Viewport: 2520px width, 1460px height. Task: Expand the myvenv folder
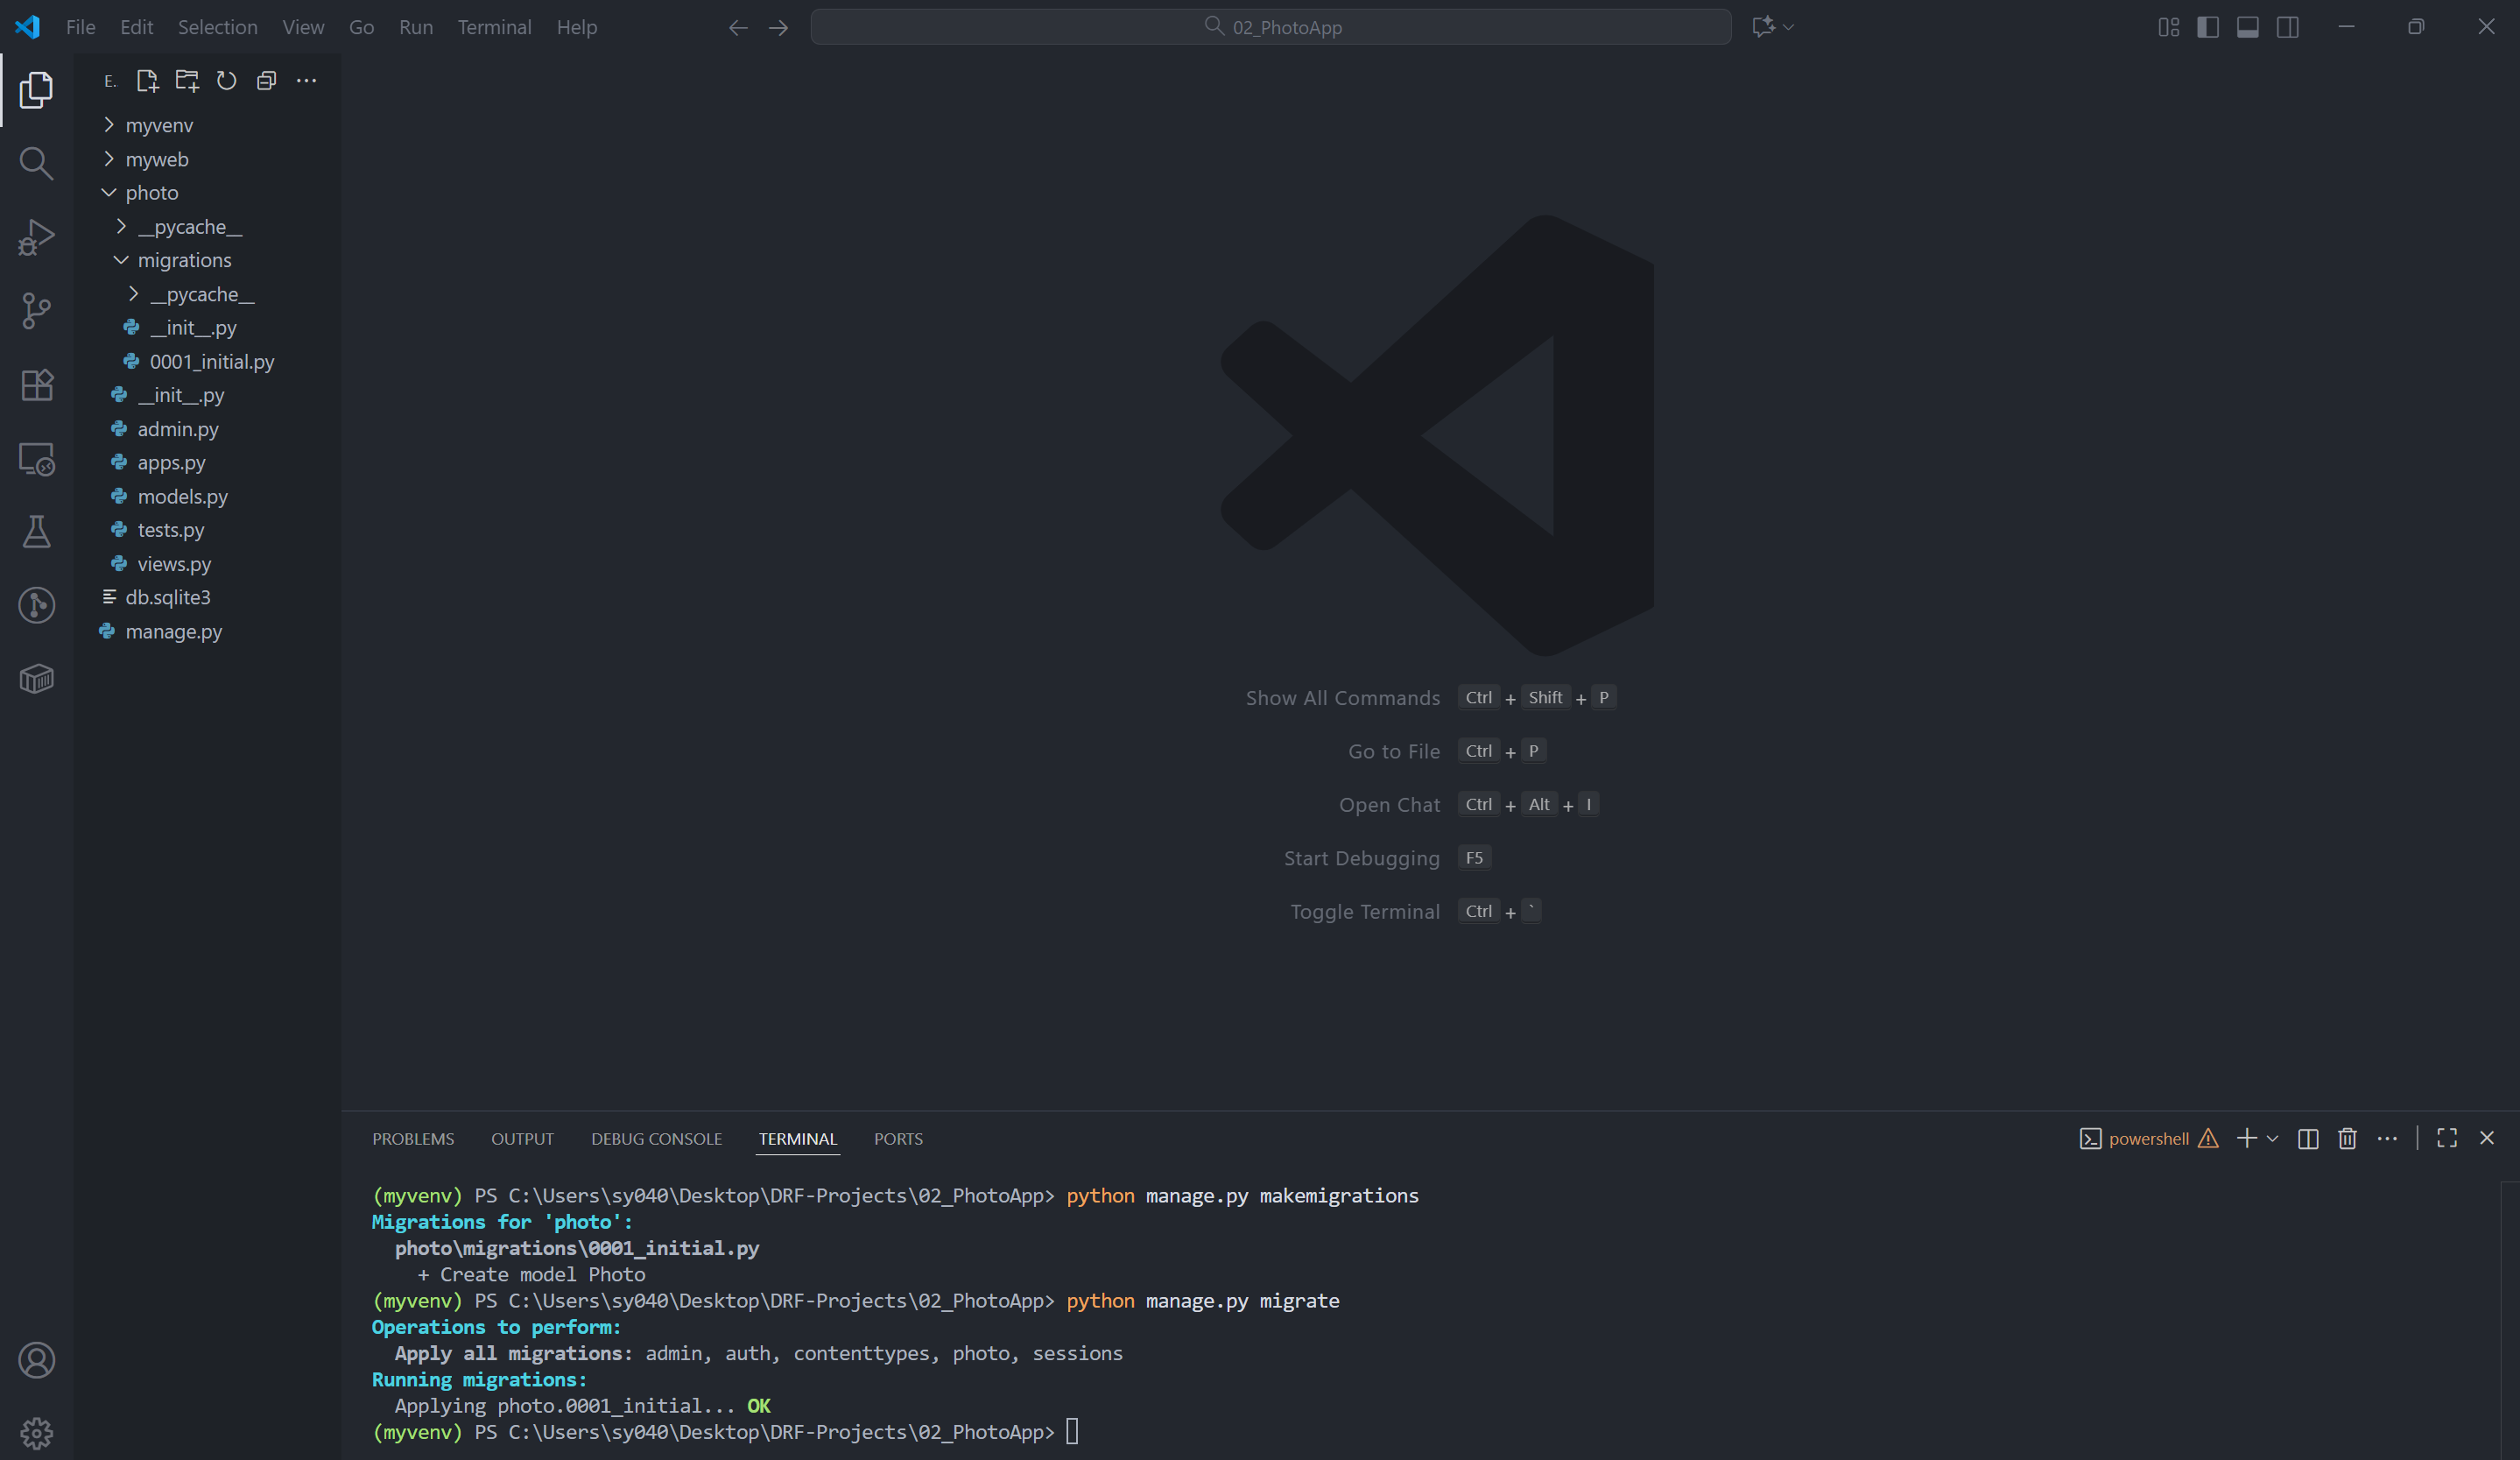point(158,125)
